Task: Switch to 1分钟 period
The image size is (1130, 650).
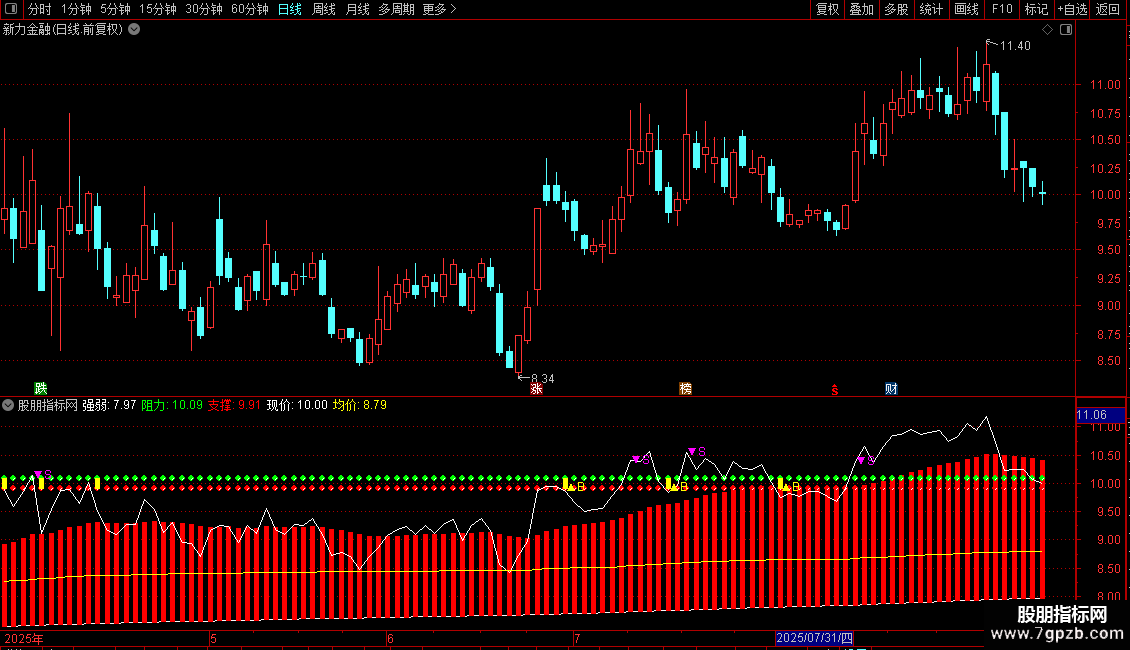Action: [x=76, y=9]
